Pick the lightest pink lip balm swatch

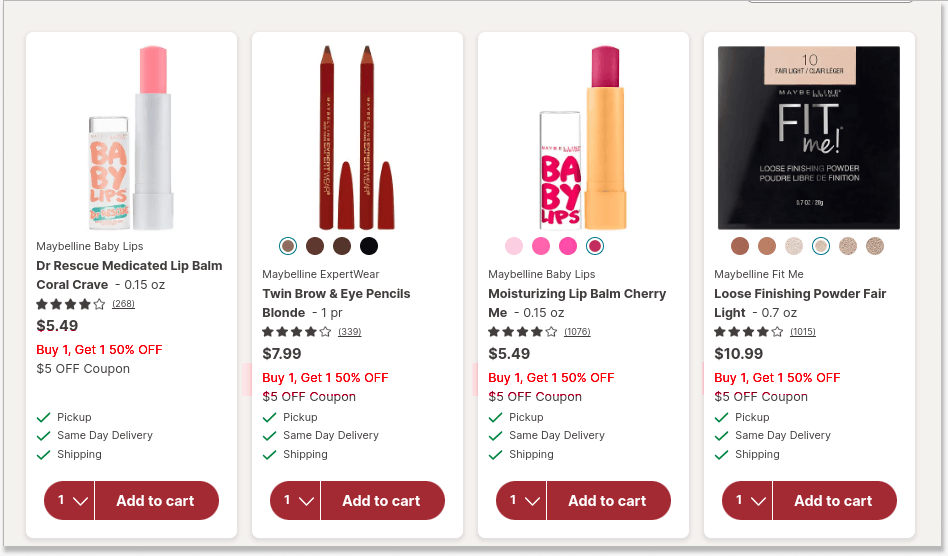514,246
